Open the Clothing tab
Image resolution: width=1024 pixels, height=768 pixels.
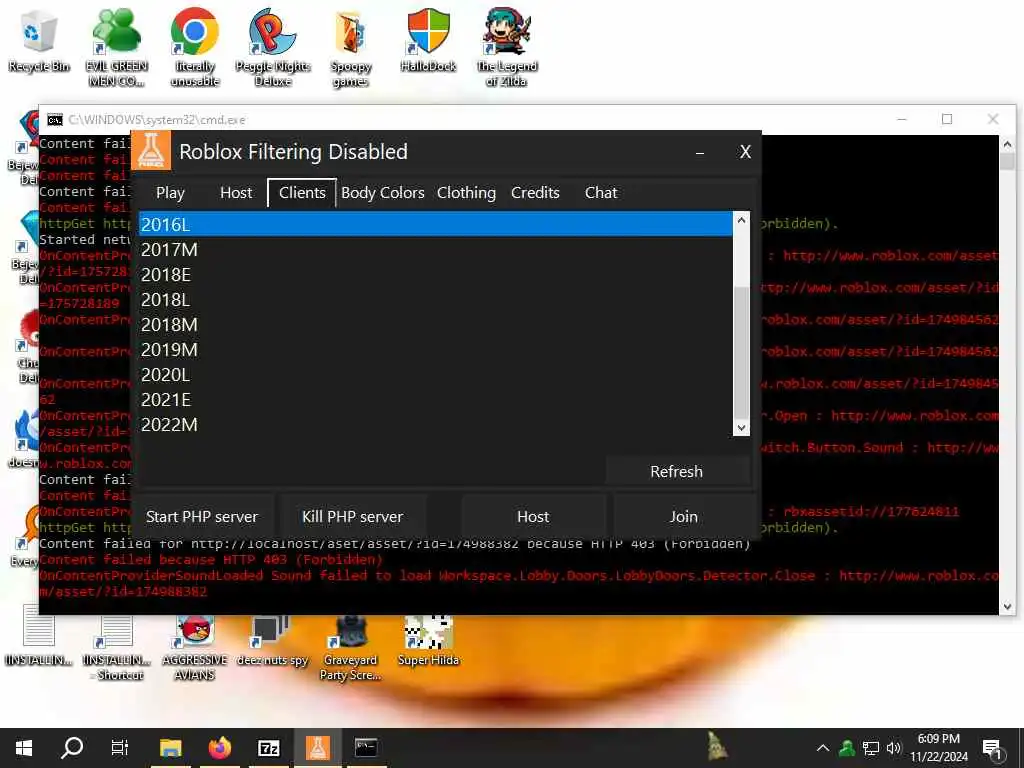[x=466, y=193]
